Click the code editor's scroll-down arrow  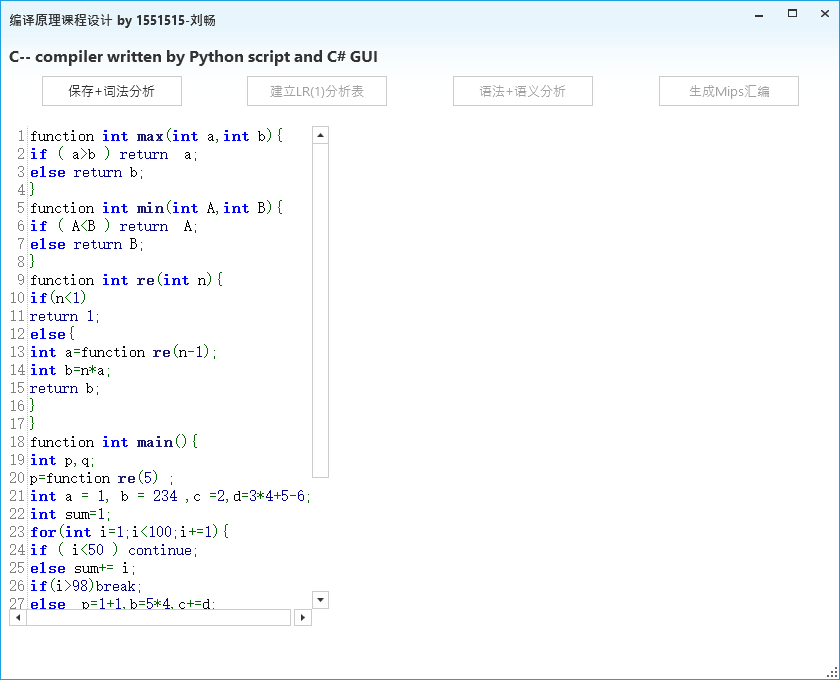pos(320,600)
